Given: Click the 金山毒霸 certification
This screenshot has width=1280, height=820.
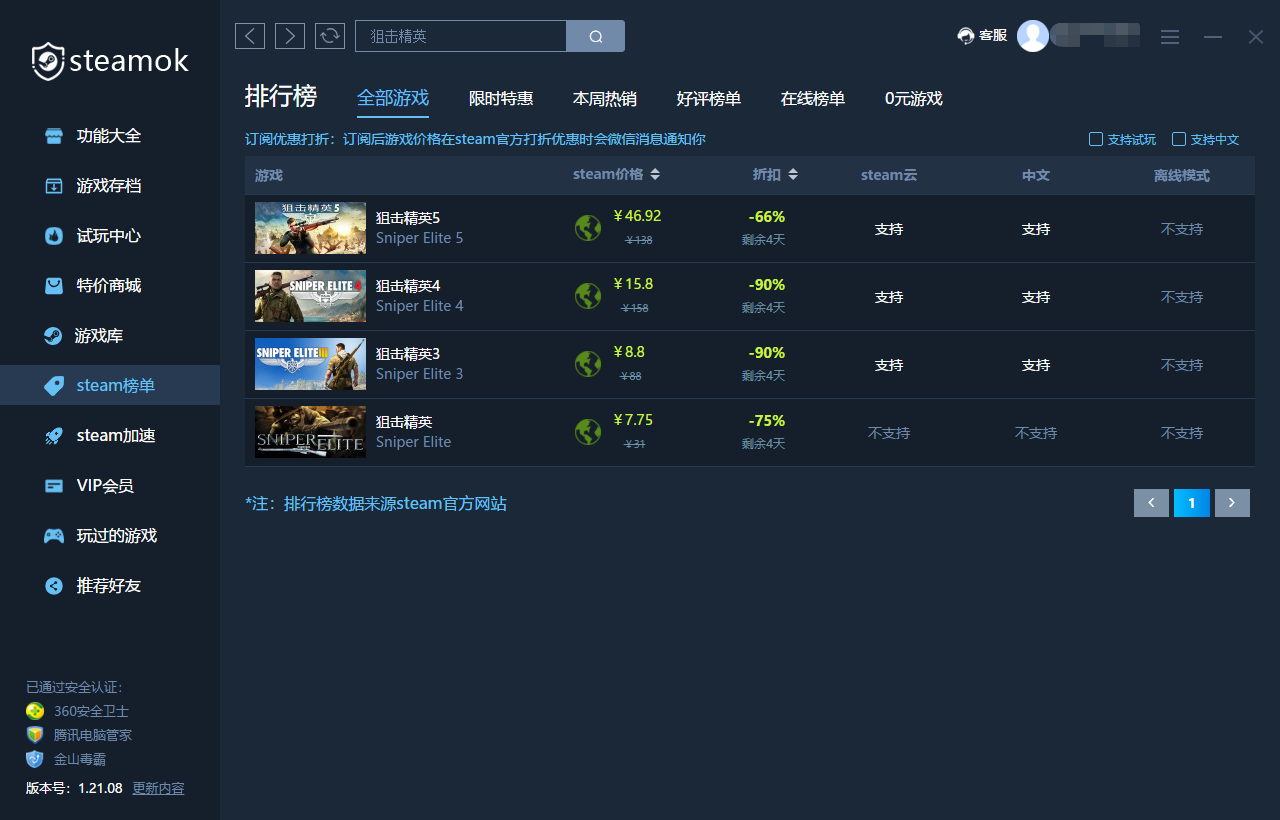Looking at the screenshot, I should coord(66,759).
